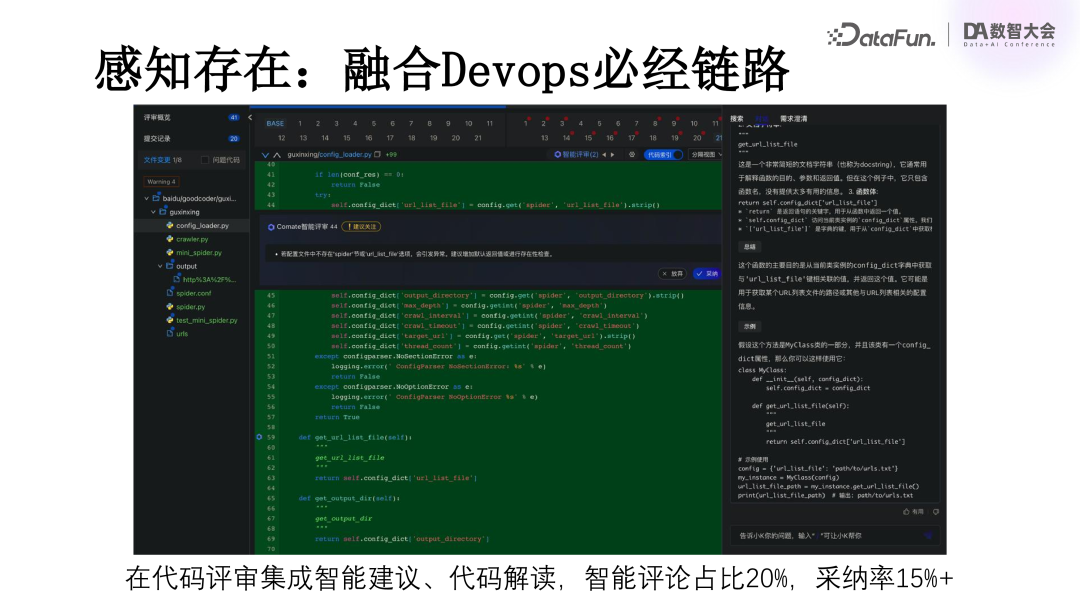
Task: Click thumbs-up useful icon in chat panel
Action: [906, 512]
